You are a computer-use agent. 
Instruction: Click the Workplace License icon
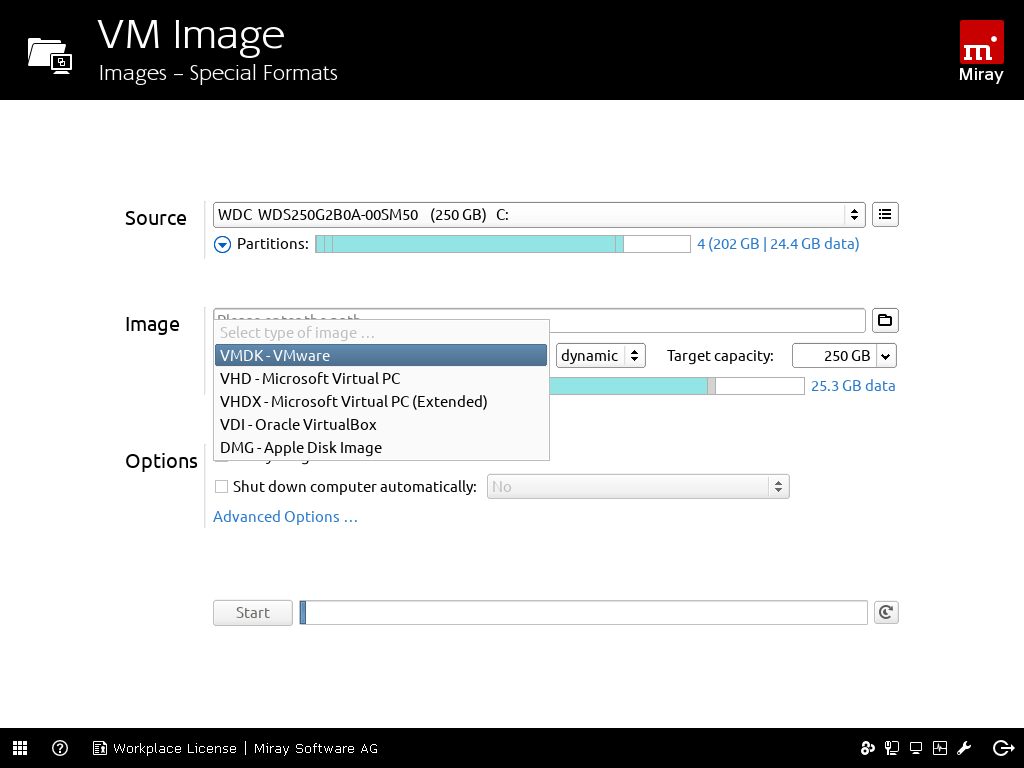tap(100, 748)
